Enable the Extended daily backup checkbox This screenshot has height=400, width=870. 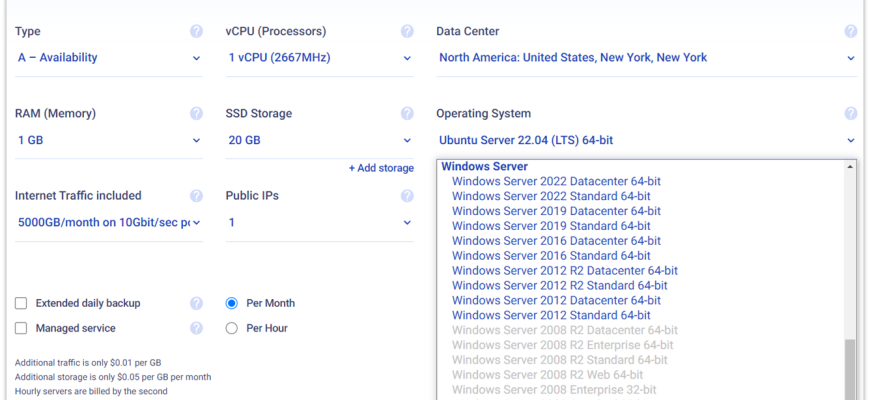click(x=21, y=303)
